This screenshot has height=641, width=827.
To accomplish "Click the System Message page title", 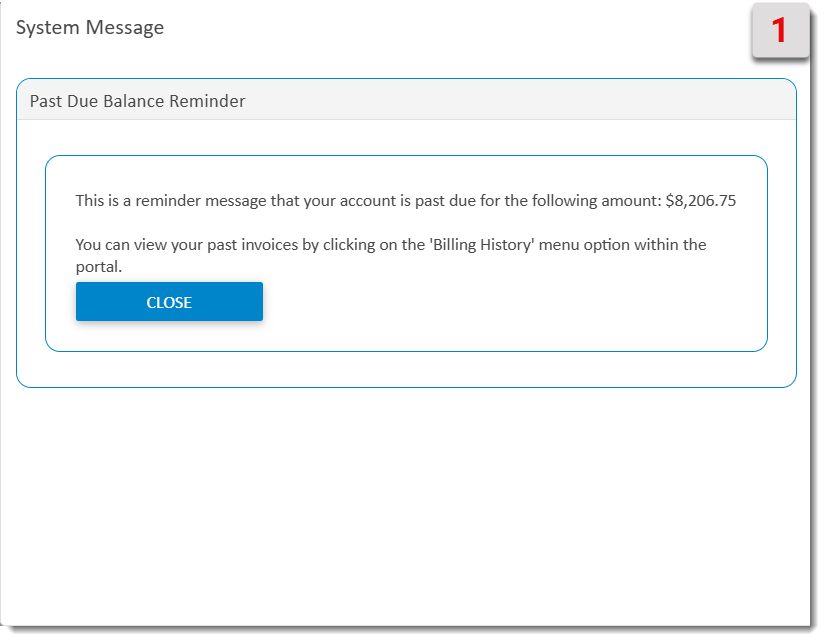I will [89, 28].
